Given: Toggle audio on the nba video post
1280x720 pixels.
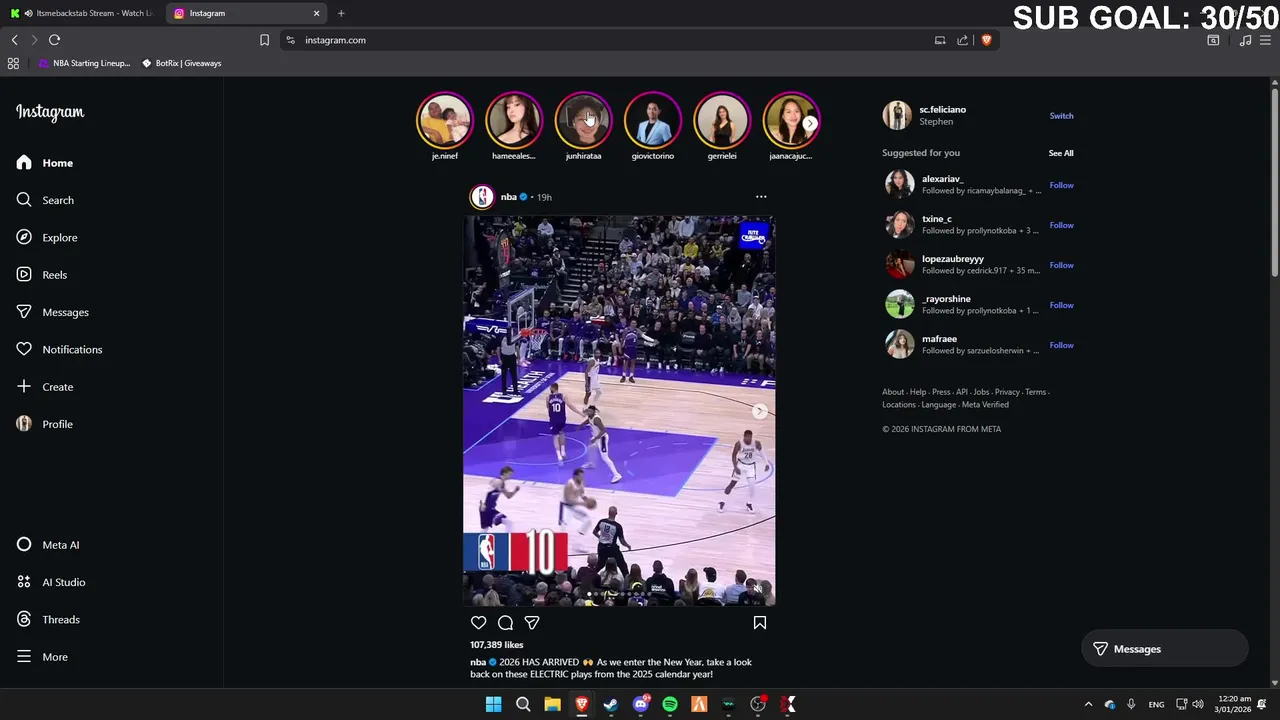Looking at the screenshot, I should (x=757, y=589).
